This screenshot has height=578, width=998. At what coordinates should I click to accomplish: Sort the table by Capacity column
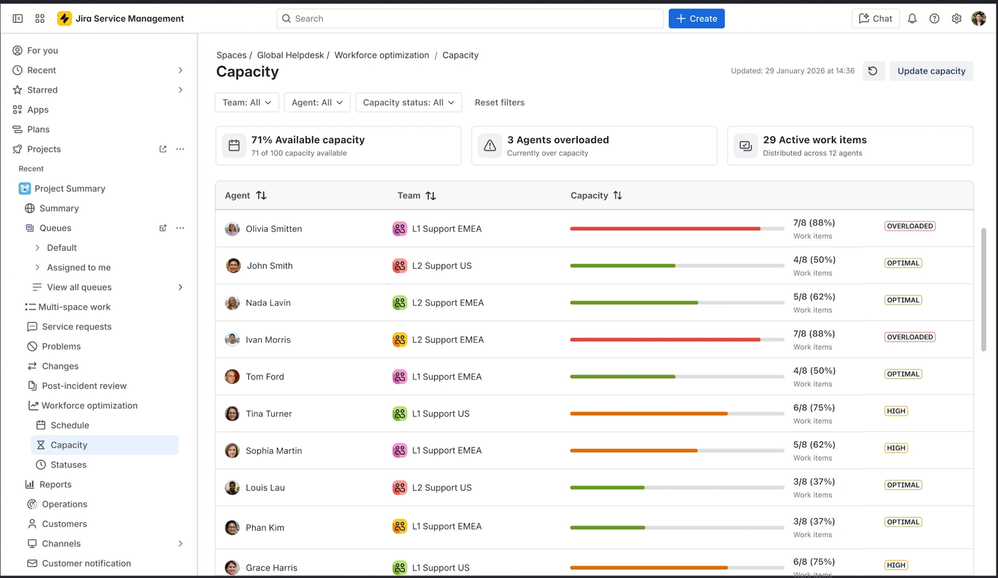point(617,196)
